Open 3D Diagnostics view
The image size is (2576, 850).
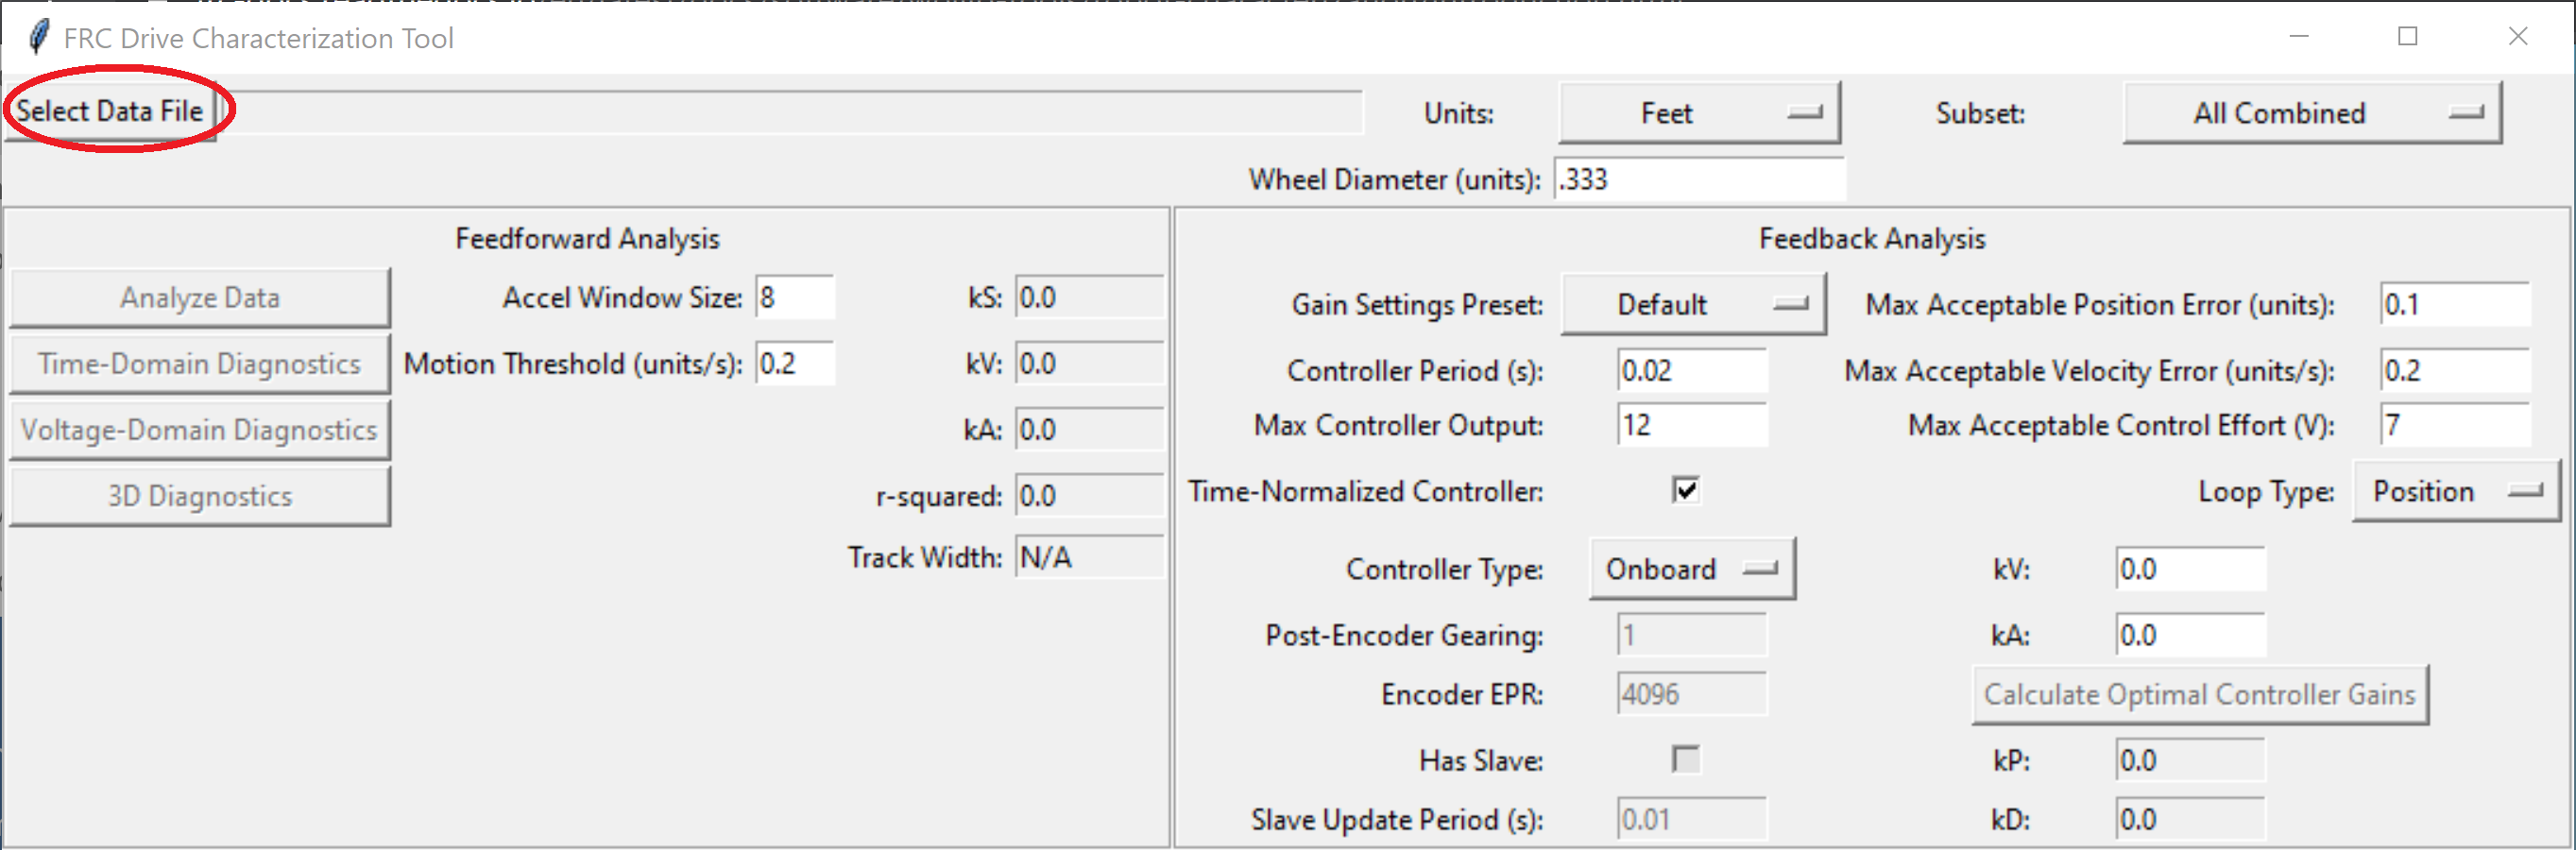click(199, 495)
